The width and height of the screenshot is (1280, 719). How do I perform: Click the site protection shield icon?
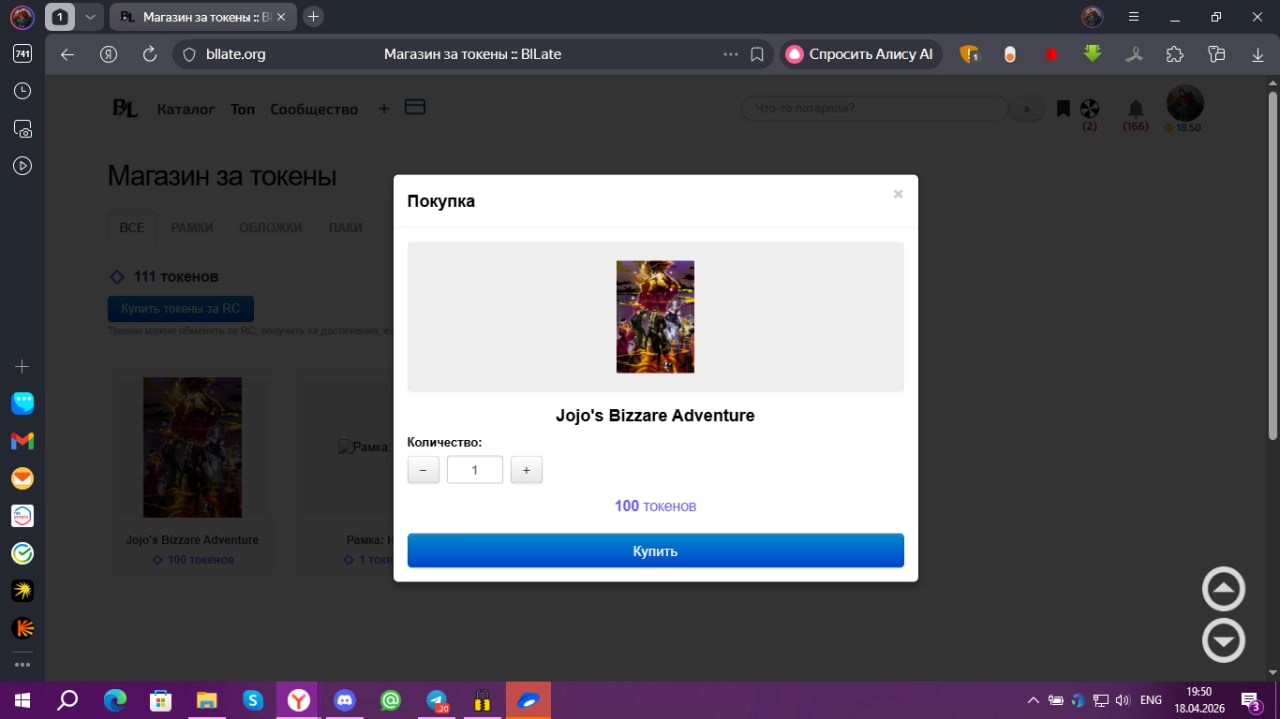[x=189, y=54]
